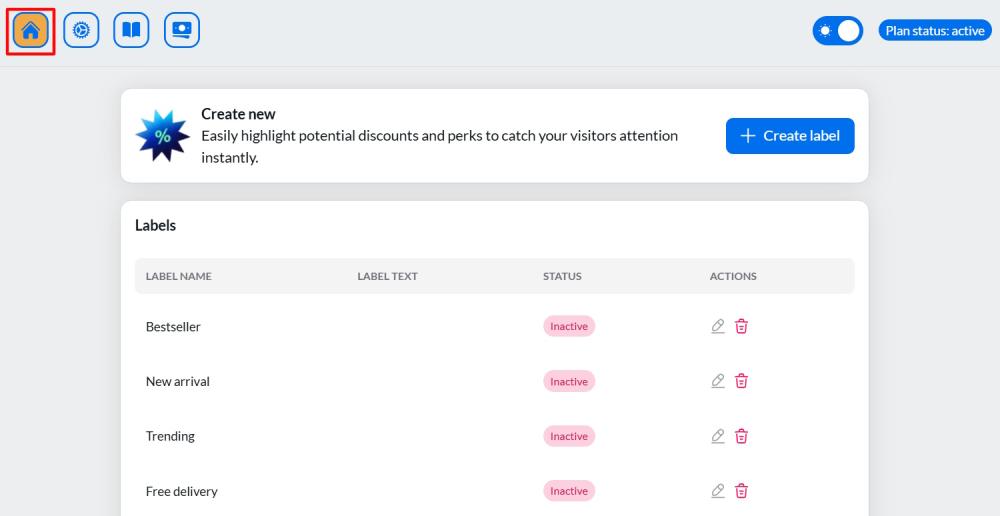
Task: Open the documentation book icon
Action: point(131,31)
